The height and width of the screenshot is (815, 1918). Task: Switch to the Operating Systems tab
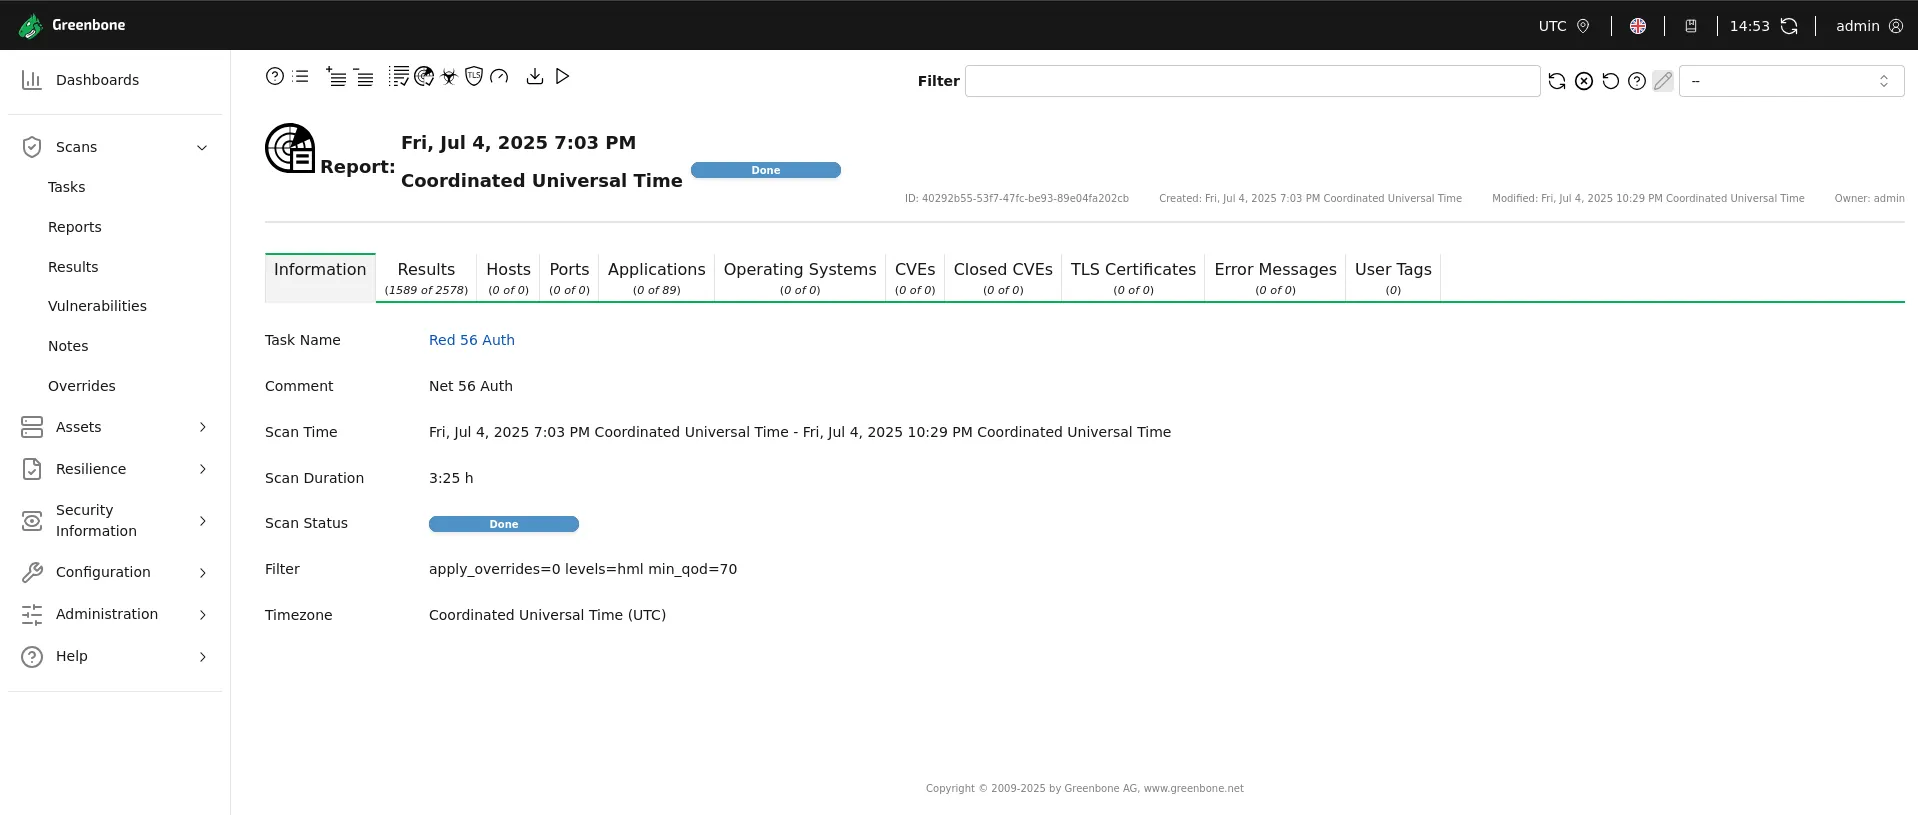coord(800,277)
